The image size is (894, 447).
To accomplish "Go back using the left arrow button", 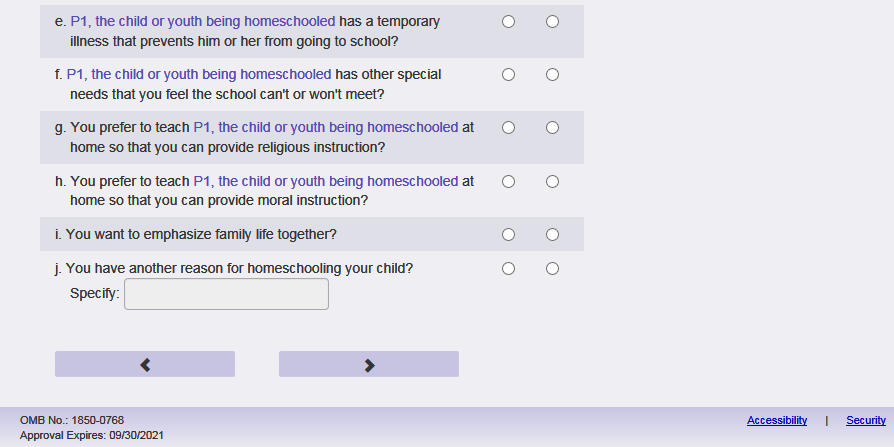I will pos(145,364).
